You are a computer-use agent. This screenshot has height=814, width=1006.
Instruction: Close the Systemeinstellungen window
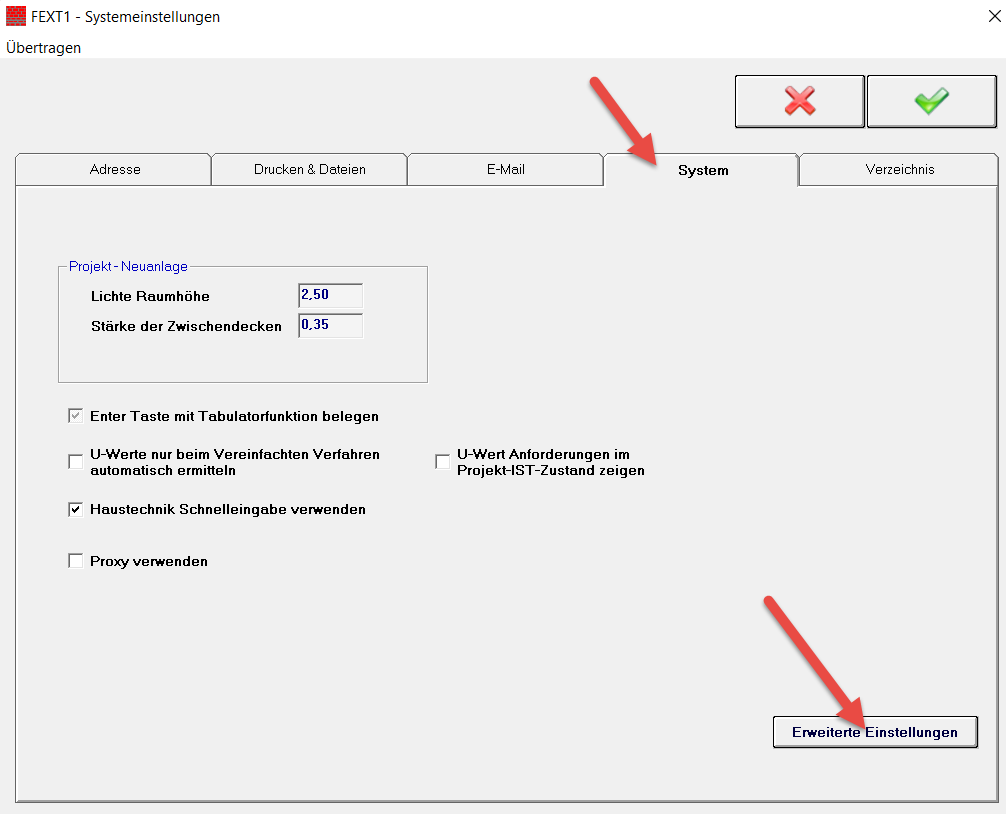994,16
